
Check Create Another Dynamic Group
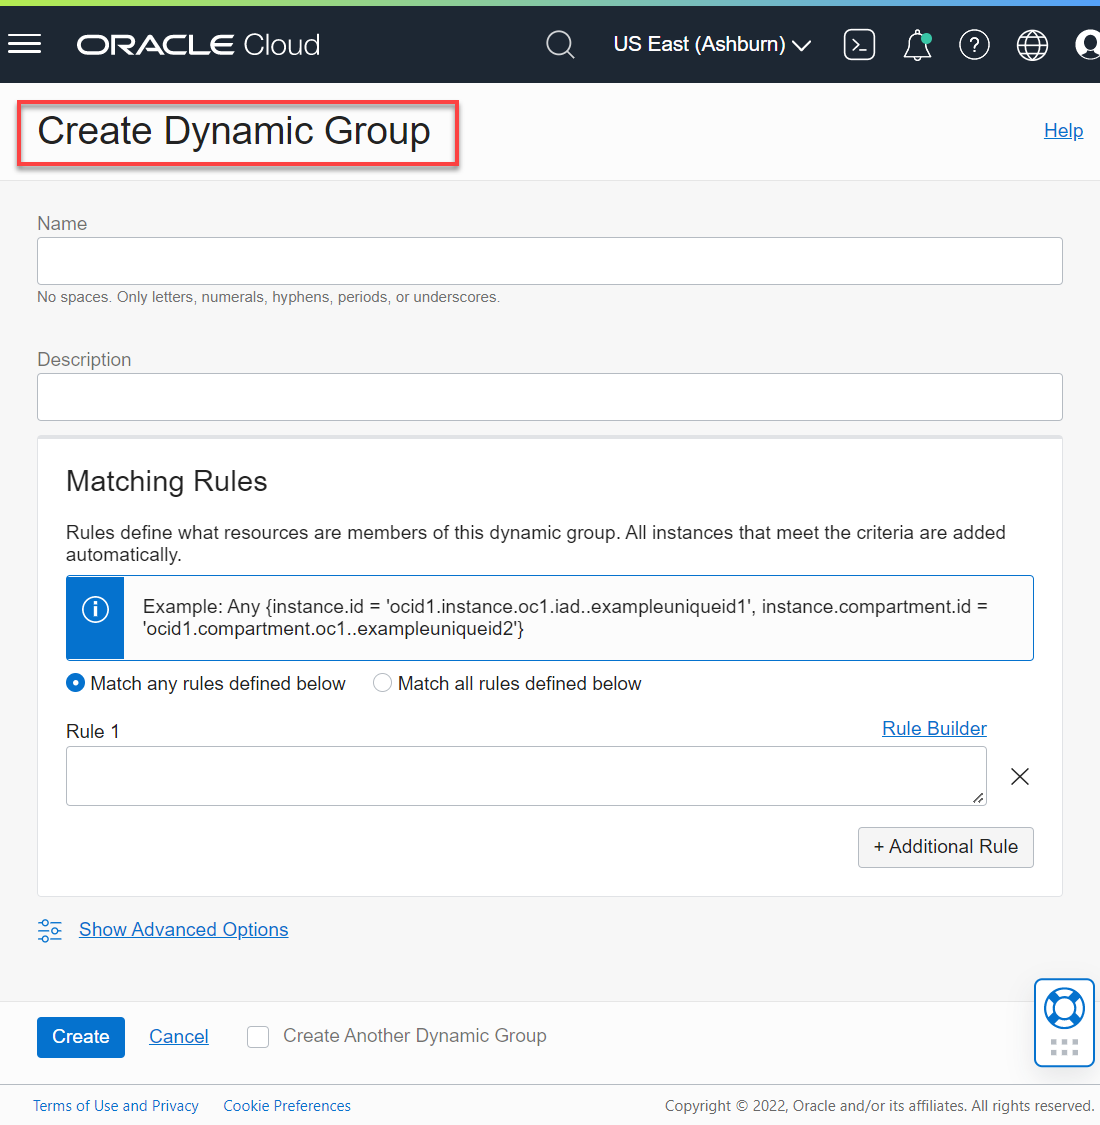(258, 1037)
